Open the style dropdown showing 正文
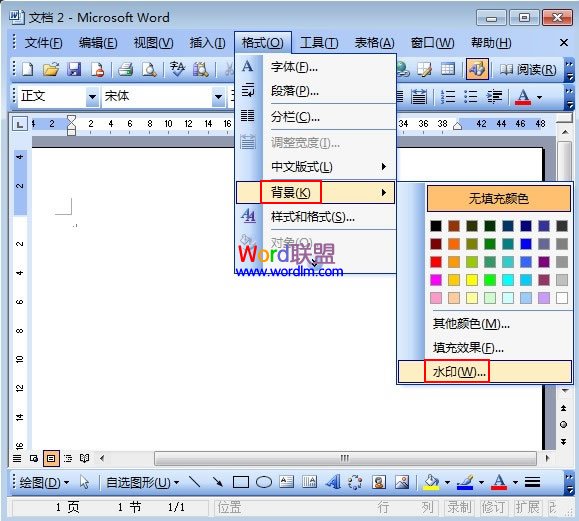579x521 pixels. (x=92, y=97)
